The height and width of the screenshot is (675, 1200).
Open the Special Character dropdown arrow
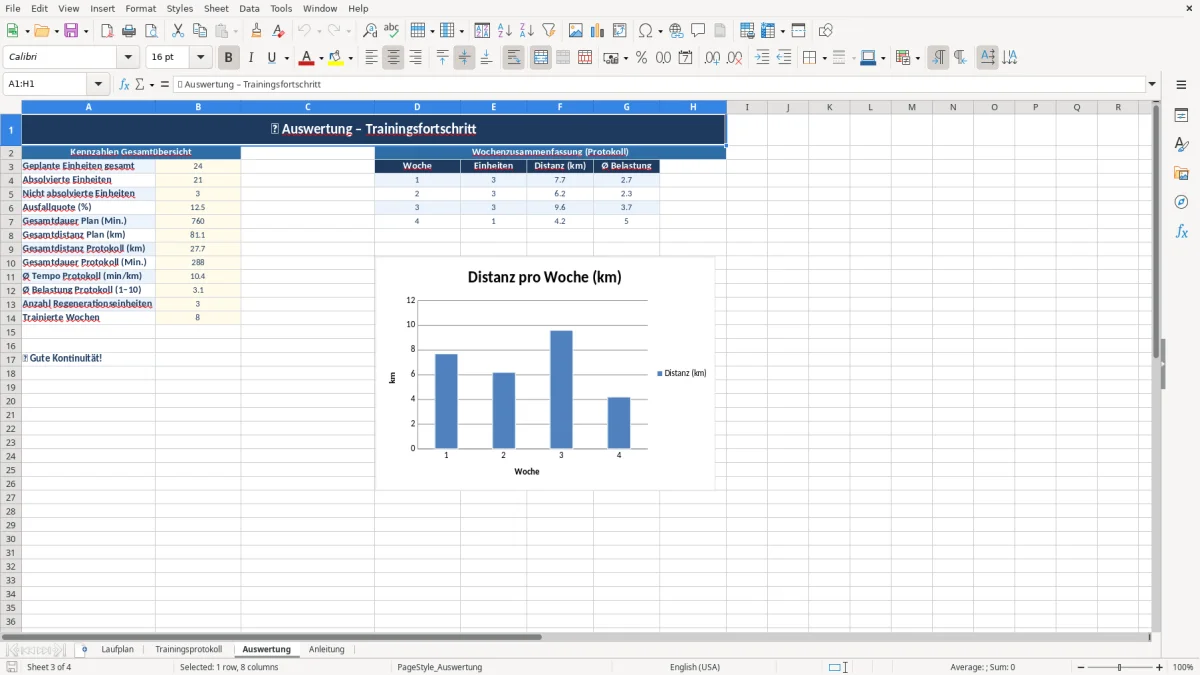coord(661,31)
